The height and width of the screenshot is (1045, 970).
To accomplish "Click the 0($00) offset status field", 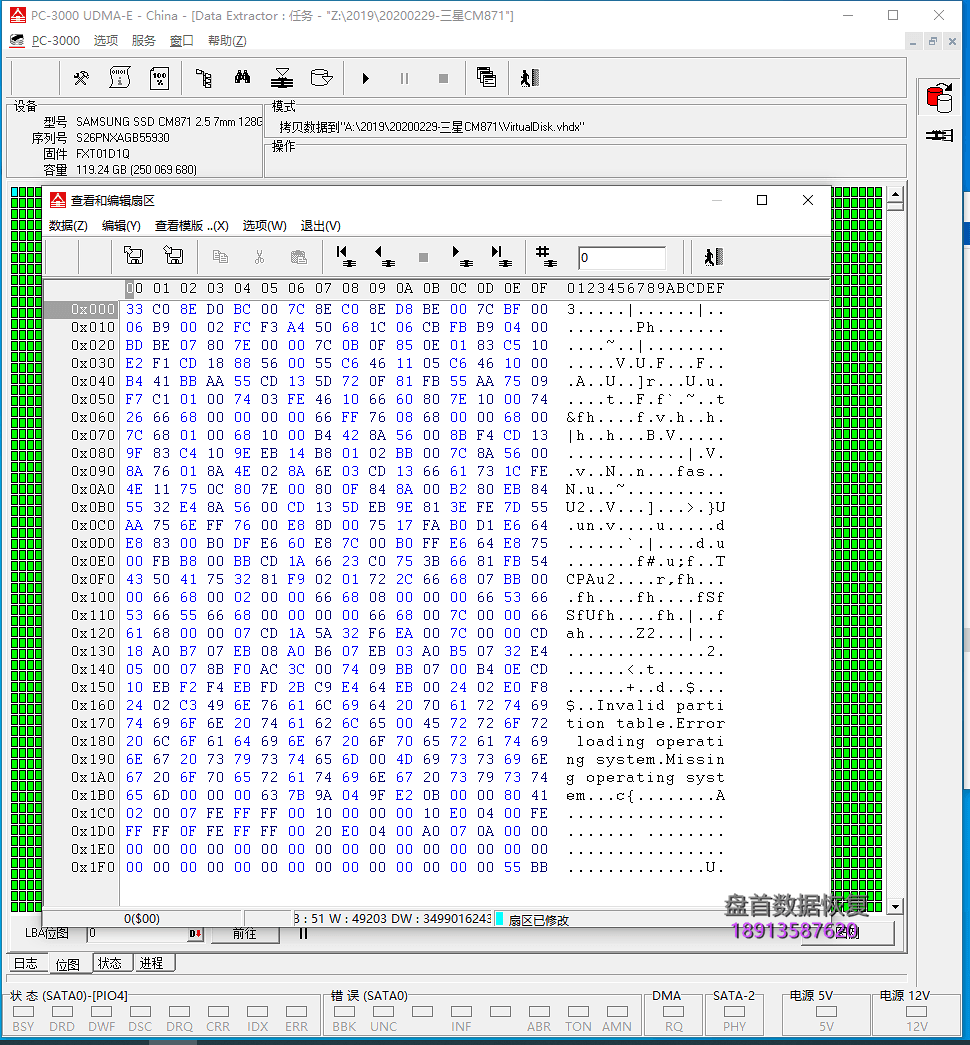I will click(141, 919).
